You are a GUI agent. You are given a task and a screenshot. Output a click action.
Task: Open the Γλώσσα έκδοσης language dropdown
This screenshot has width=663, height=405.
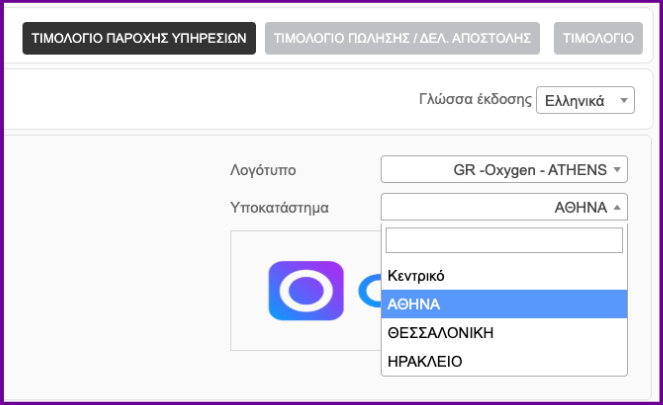click(585, 100)
